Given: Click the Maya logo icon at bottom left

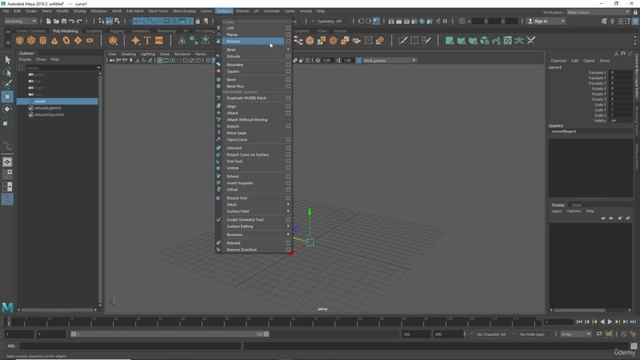Looking at the screenshot, I should [7, 307].
